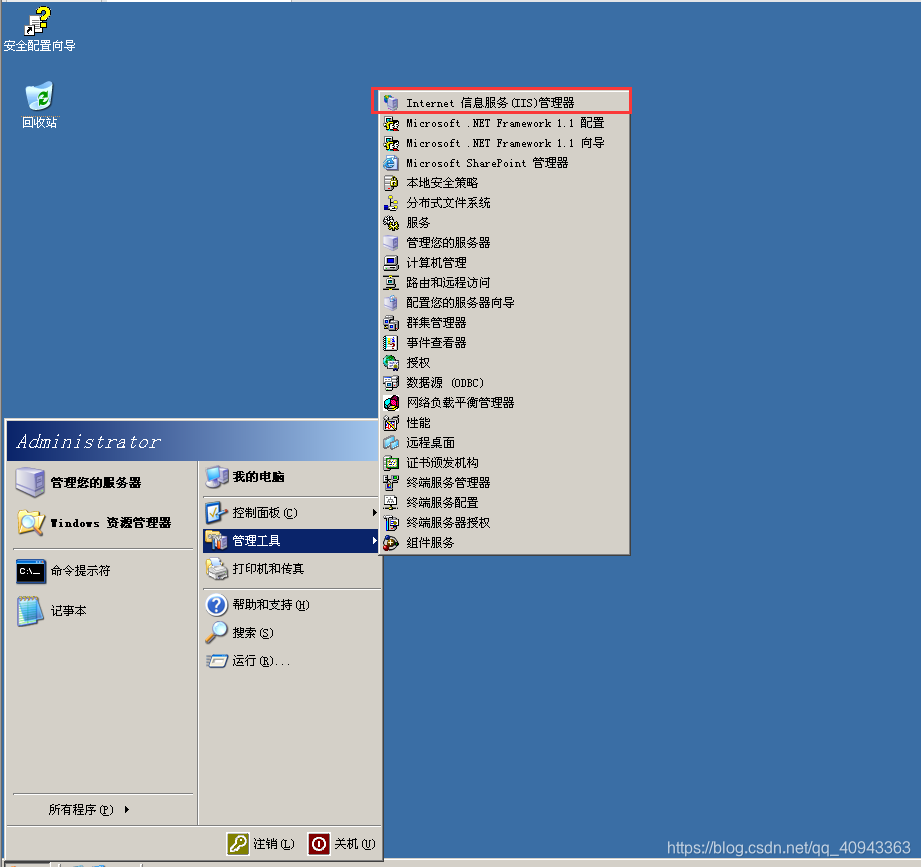Open 搜索(S) from Start menu

click(291, 633)
